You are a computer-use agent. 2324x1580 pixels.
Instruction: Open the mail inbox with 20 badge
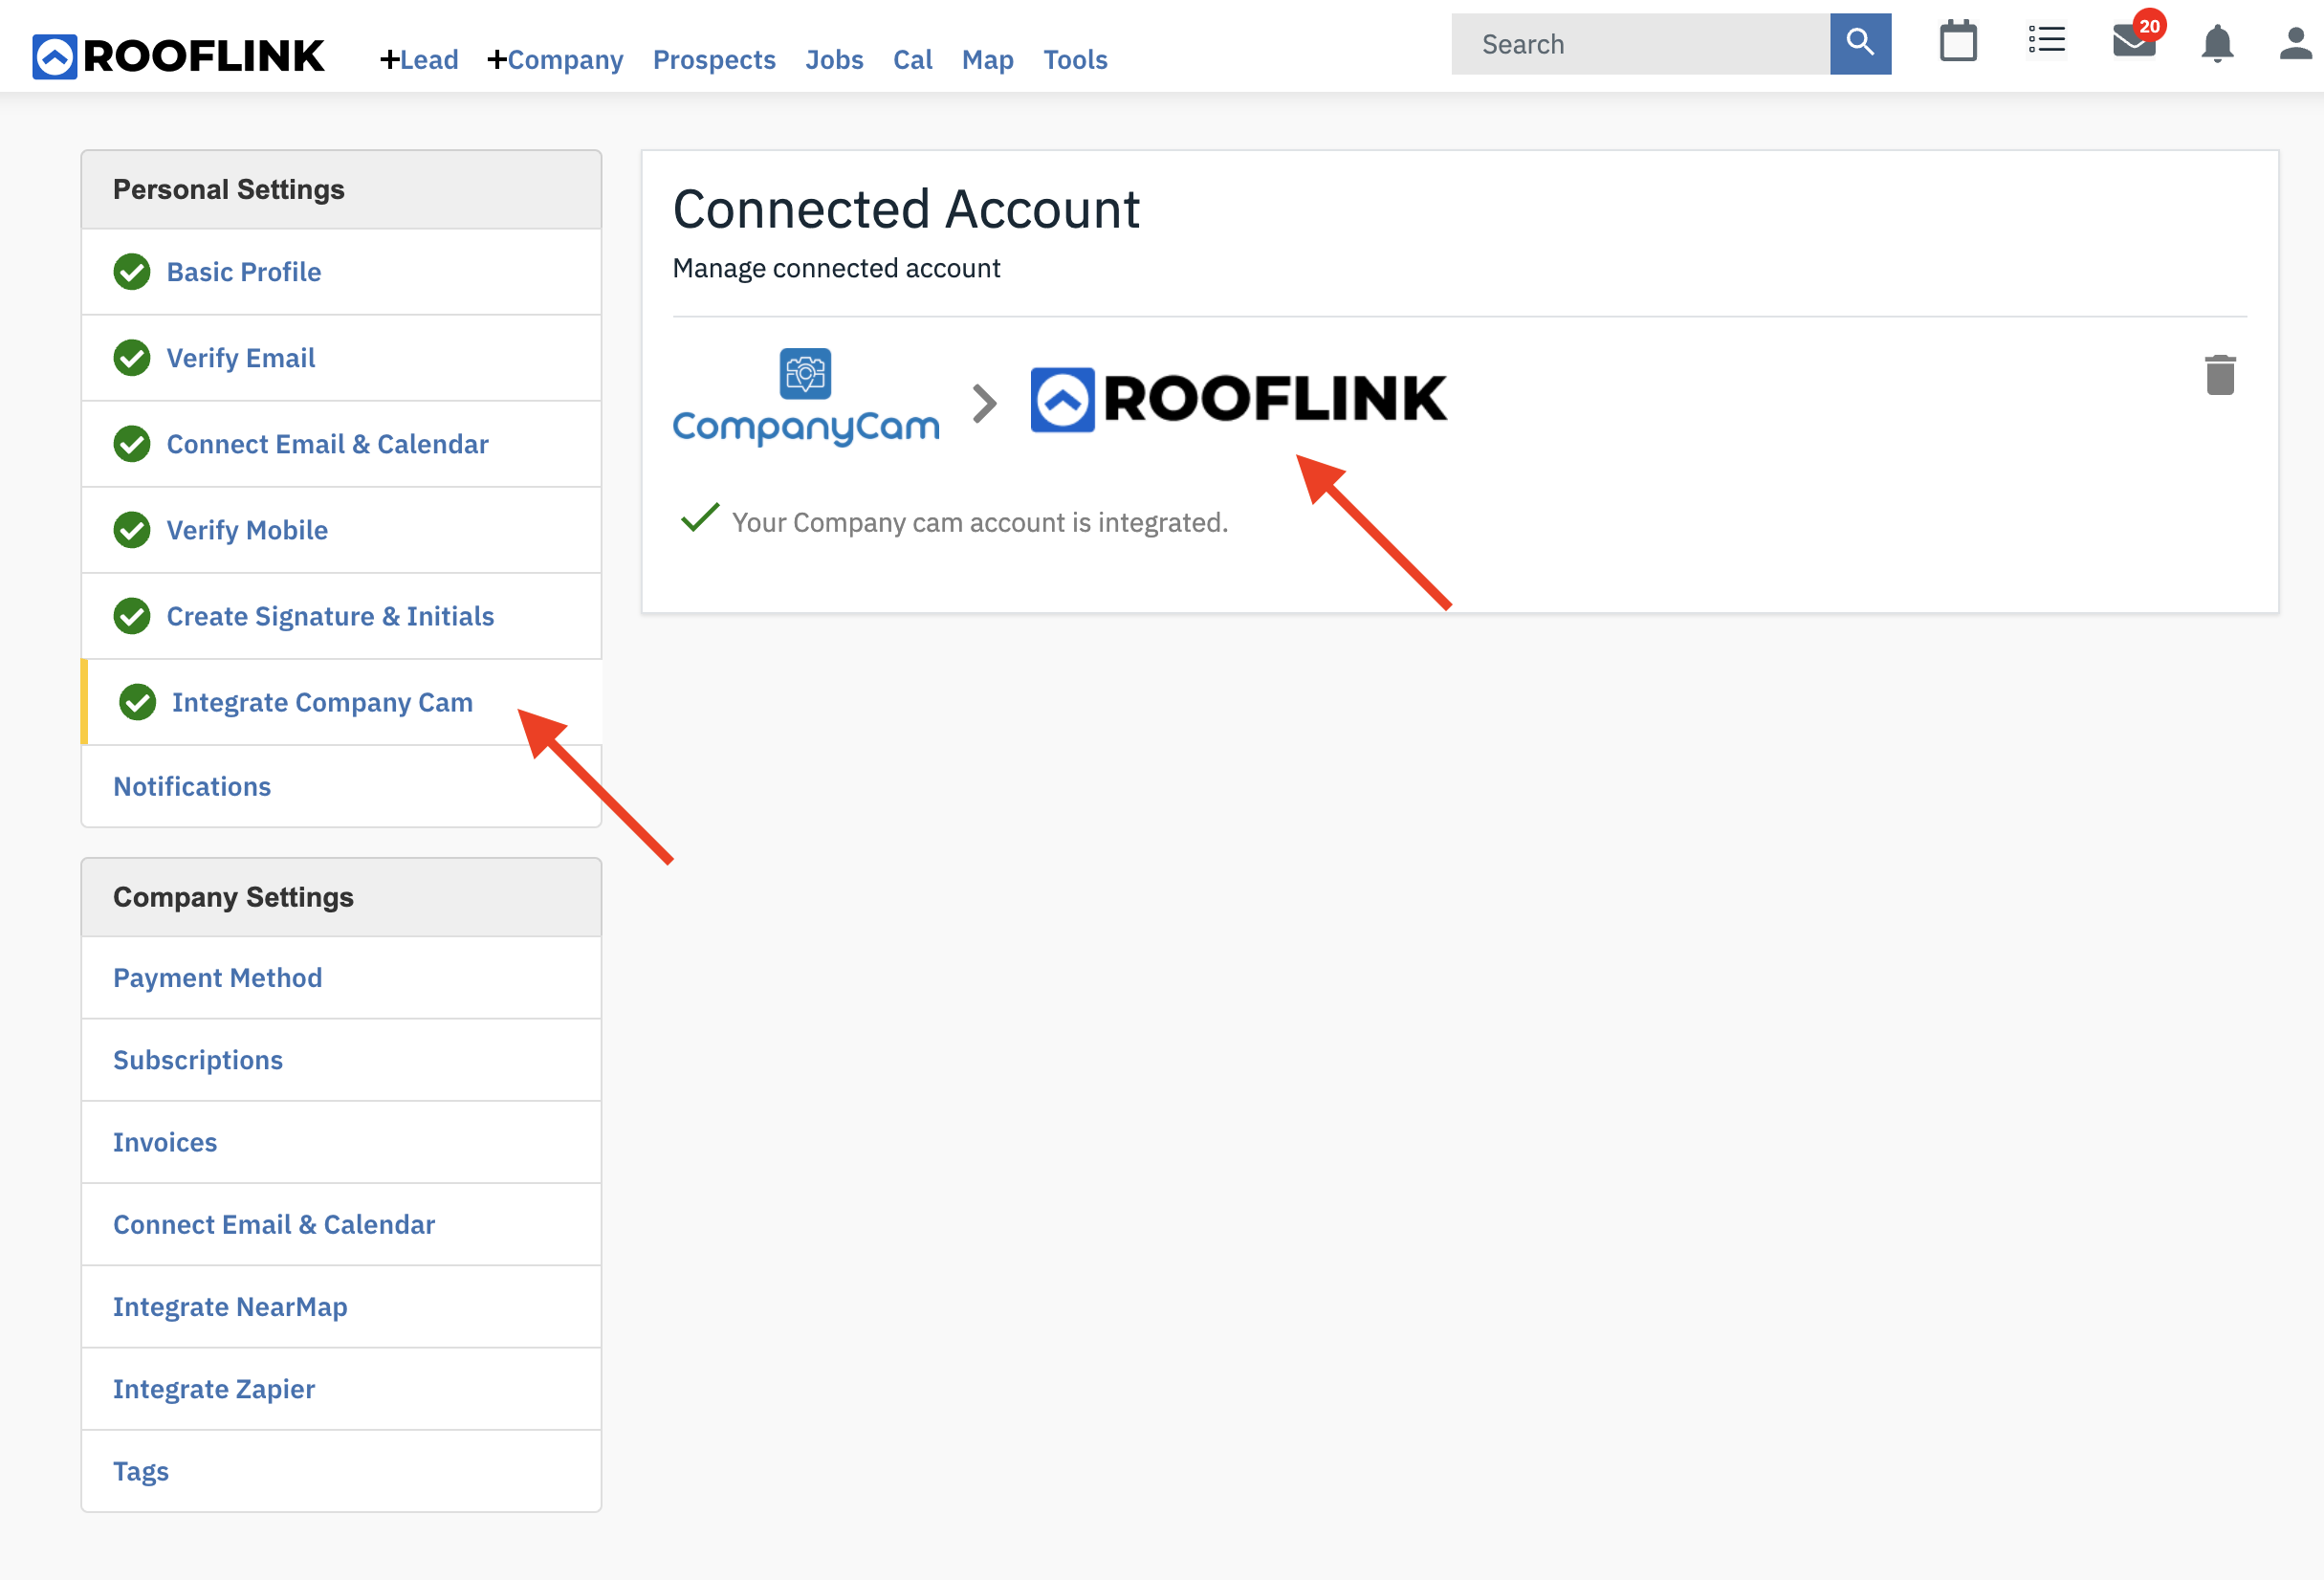coord(2137,38)
